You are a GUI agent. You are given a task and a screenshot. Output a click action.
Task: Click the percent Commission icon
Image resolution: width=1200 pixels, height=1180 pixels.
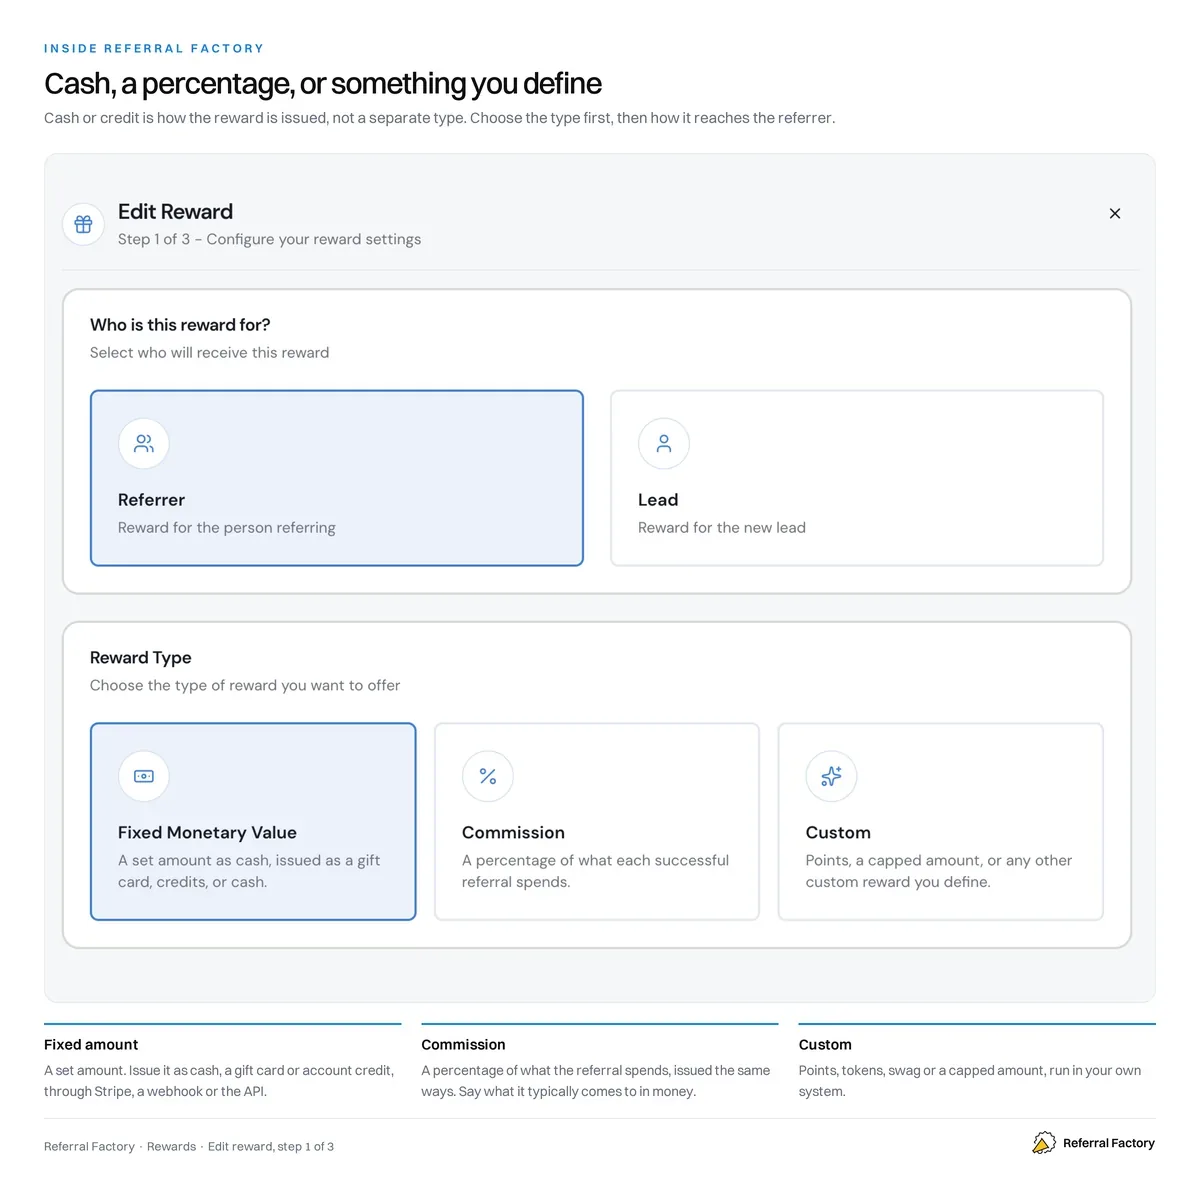pyautogui.click(x=488, y=776)
